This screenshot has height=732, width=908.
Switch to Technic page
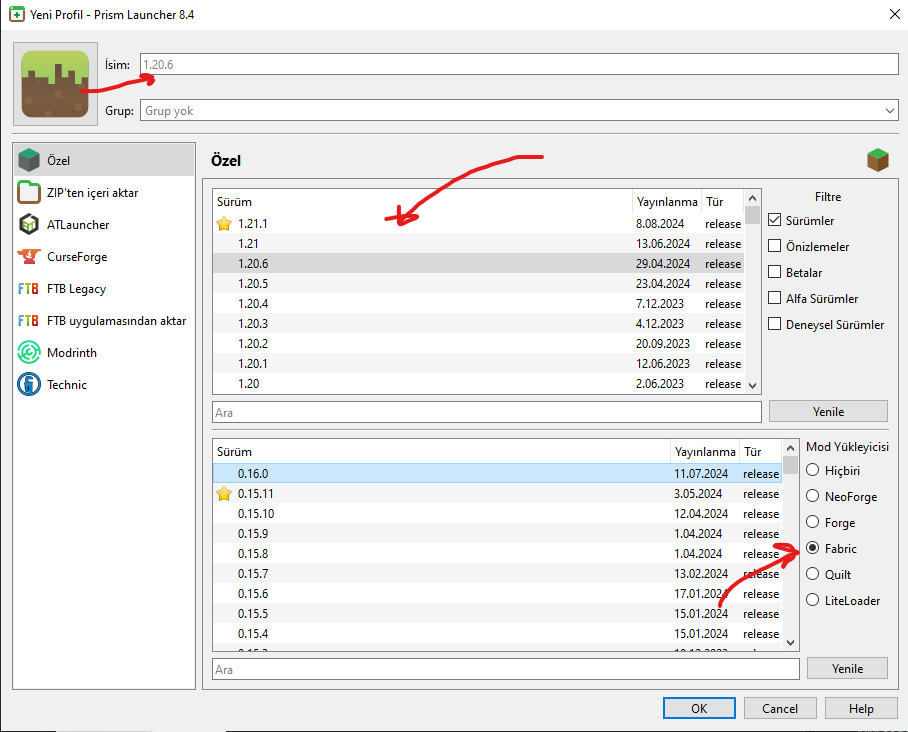coord(104,384)
